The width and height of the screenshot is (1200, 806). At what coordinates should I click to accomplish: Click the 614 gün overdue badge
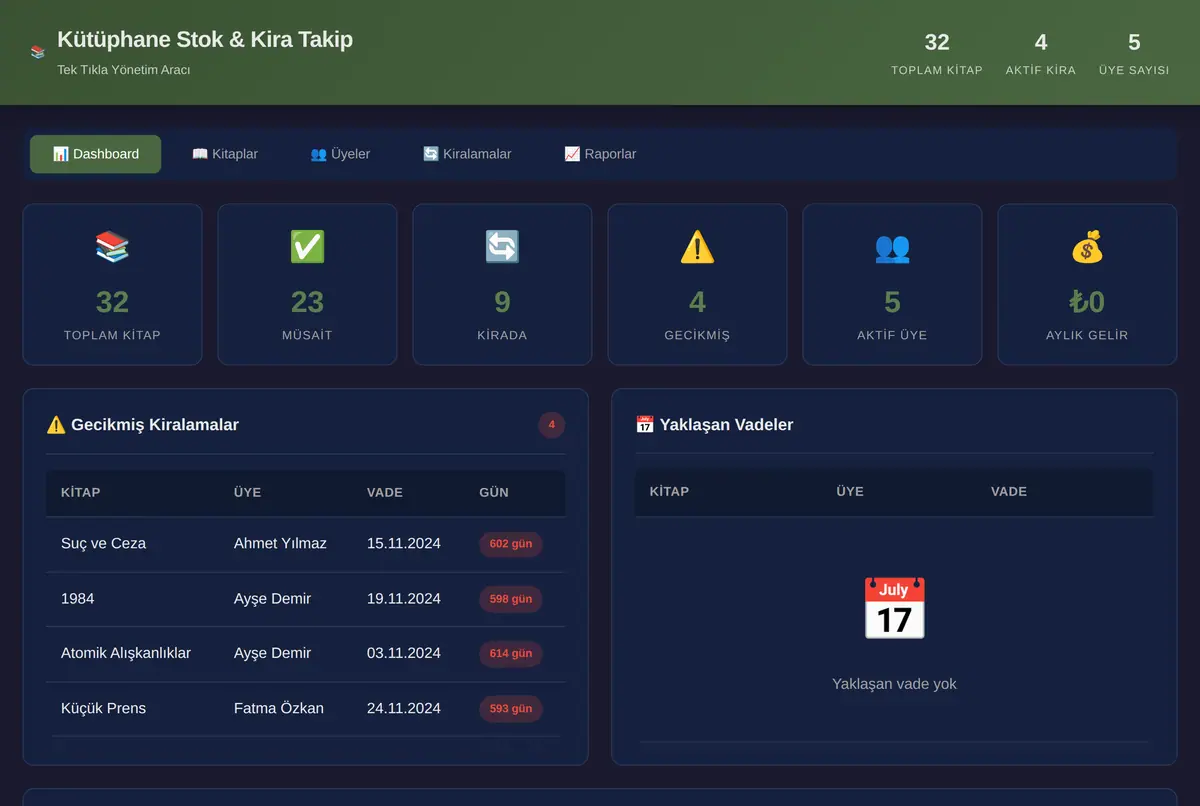coord(511,653)
